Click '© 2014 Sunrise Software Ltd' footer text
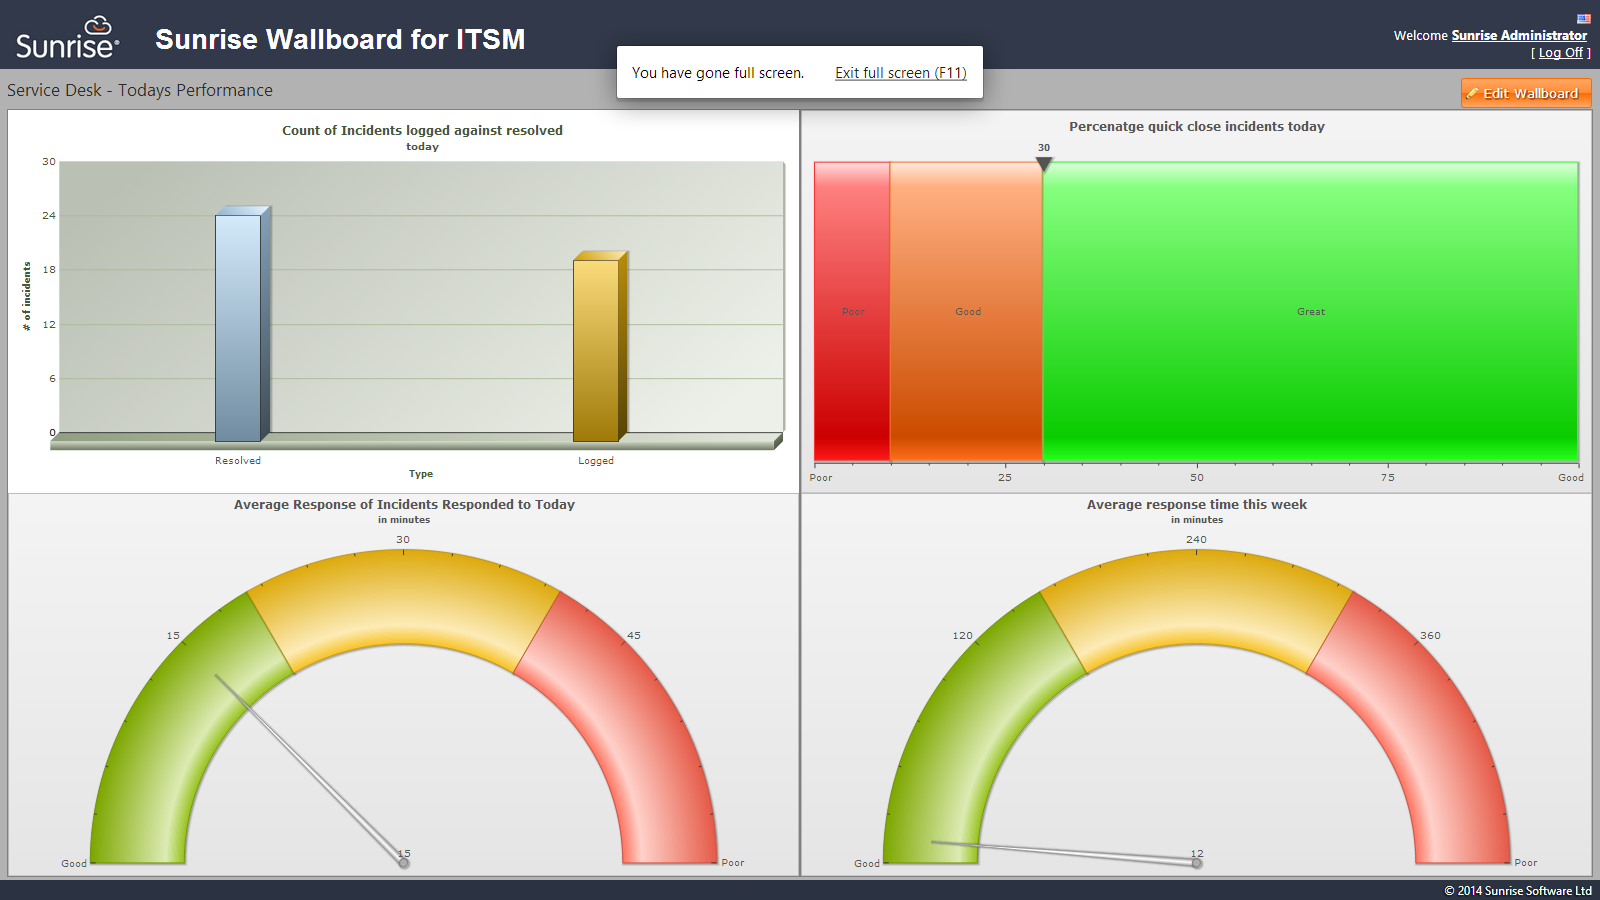Viewport: 1600px width, 900px height. coord(1518,891)
